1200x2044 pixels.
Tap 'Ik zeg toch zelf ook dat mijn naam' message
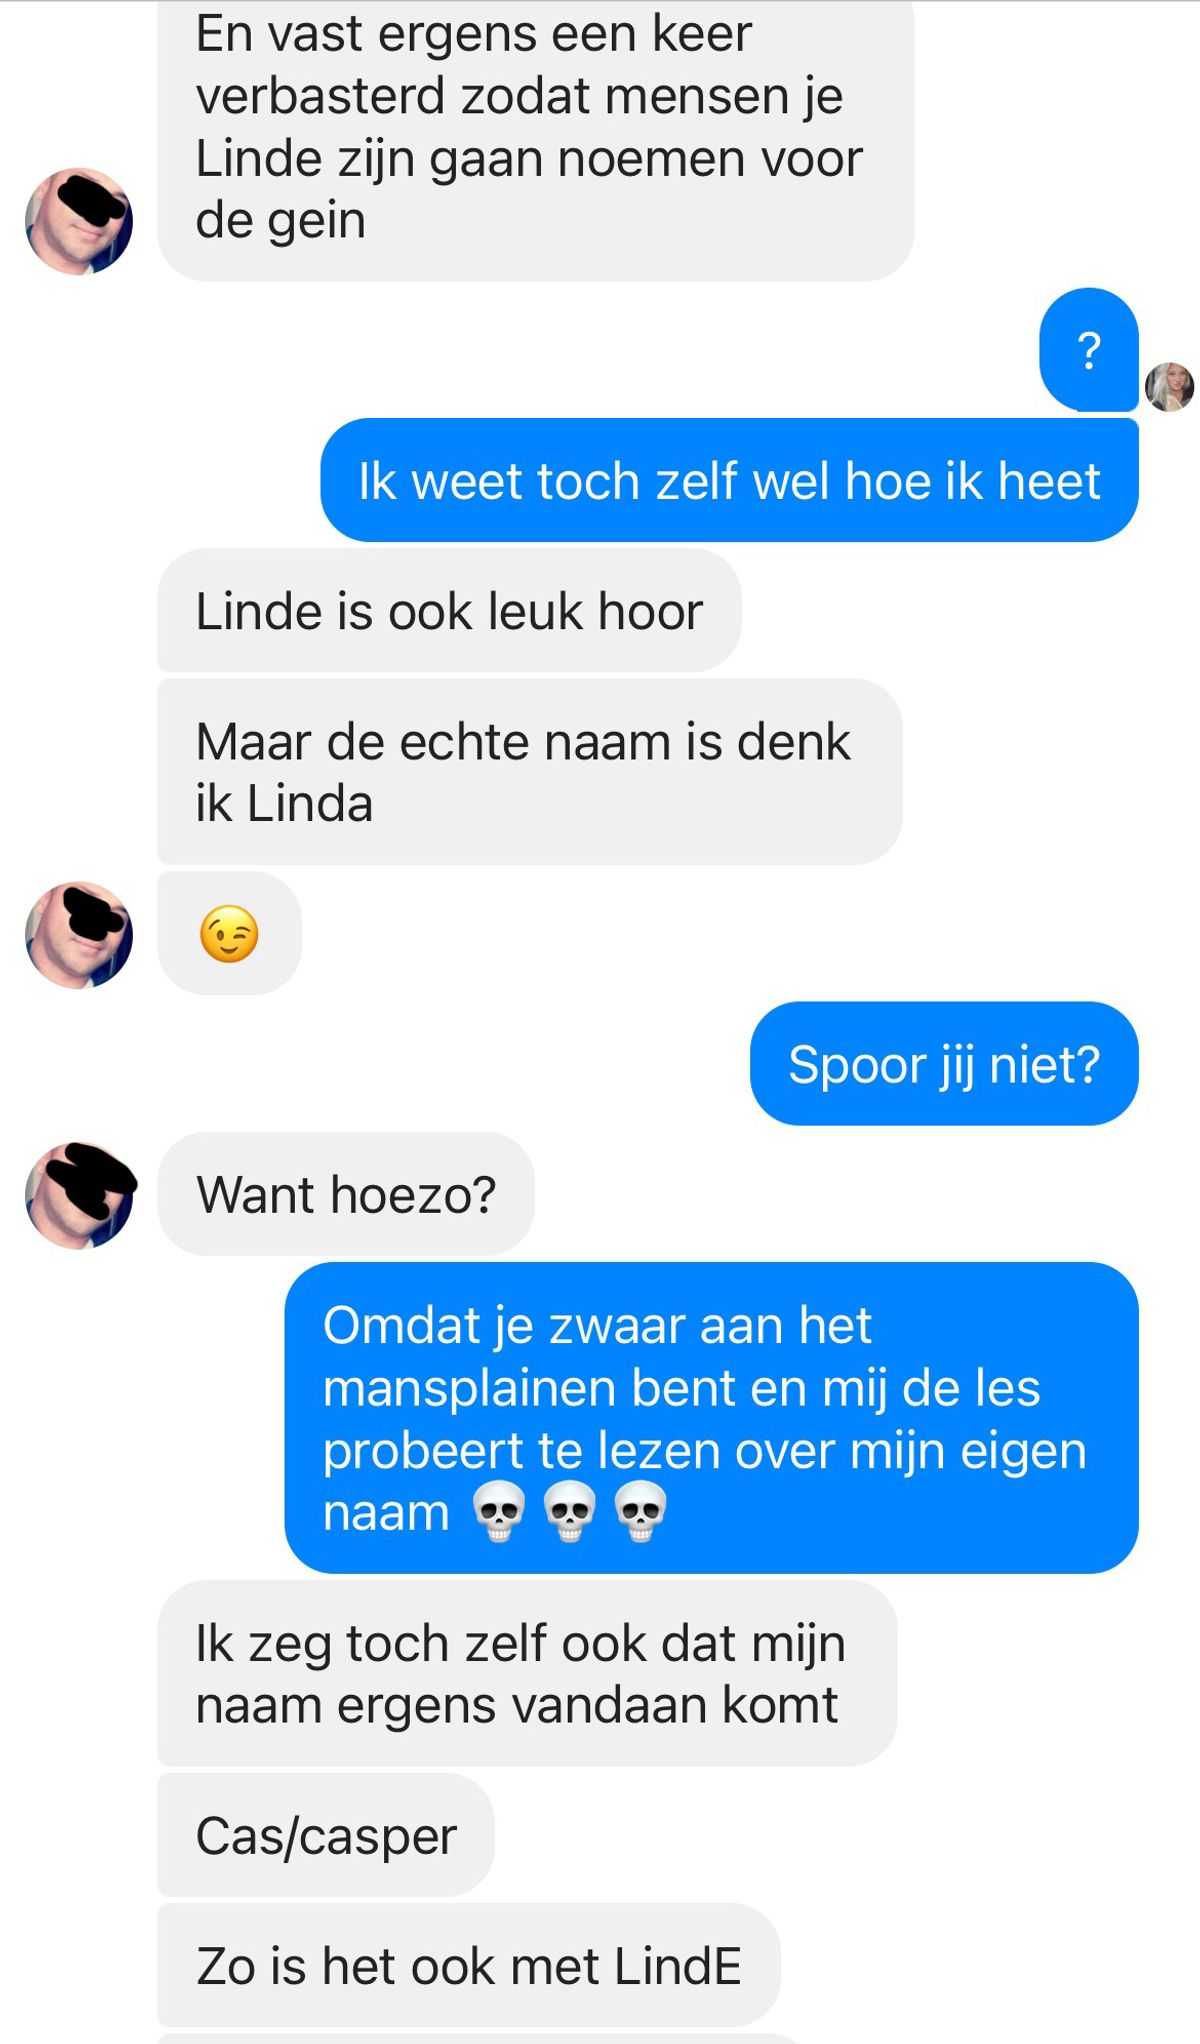527,1673
